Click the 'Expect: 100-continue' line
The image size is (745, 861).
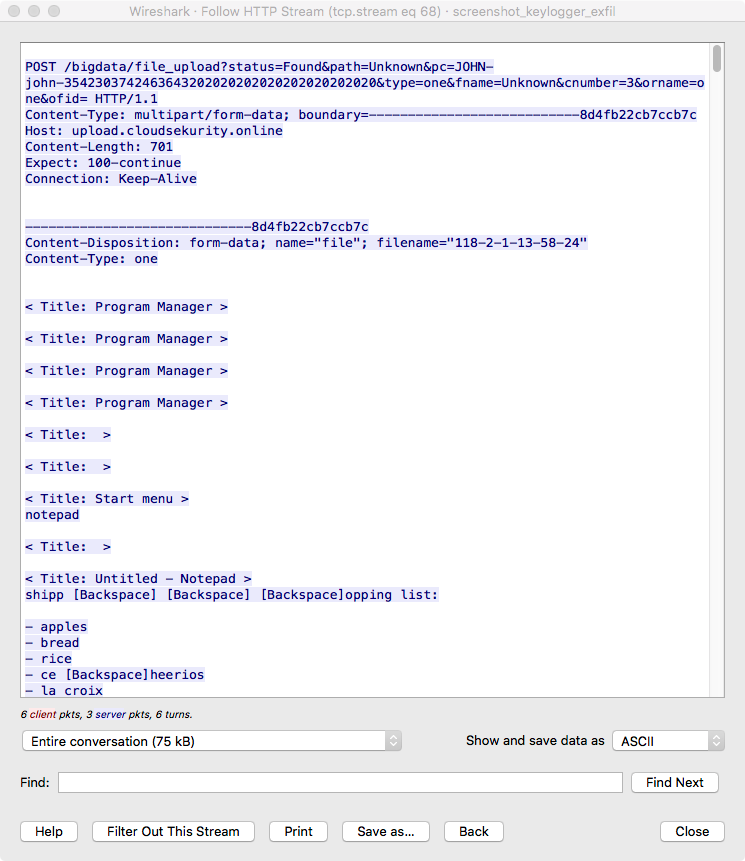103,163
